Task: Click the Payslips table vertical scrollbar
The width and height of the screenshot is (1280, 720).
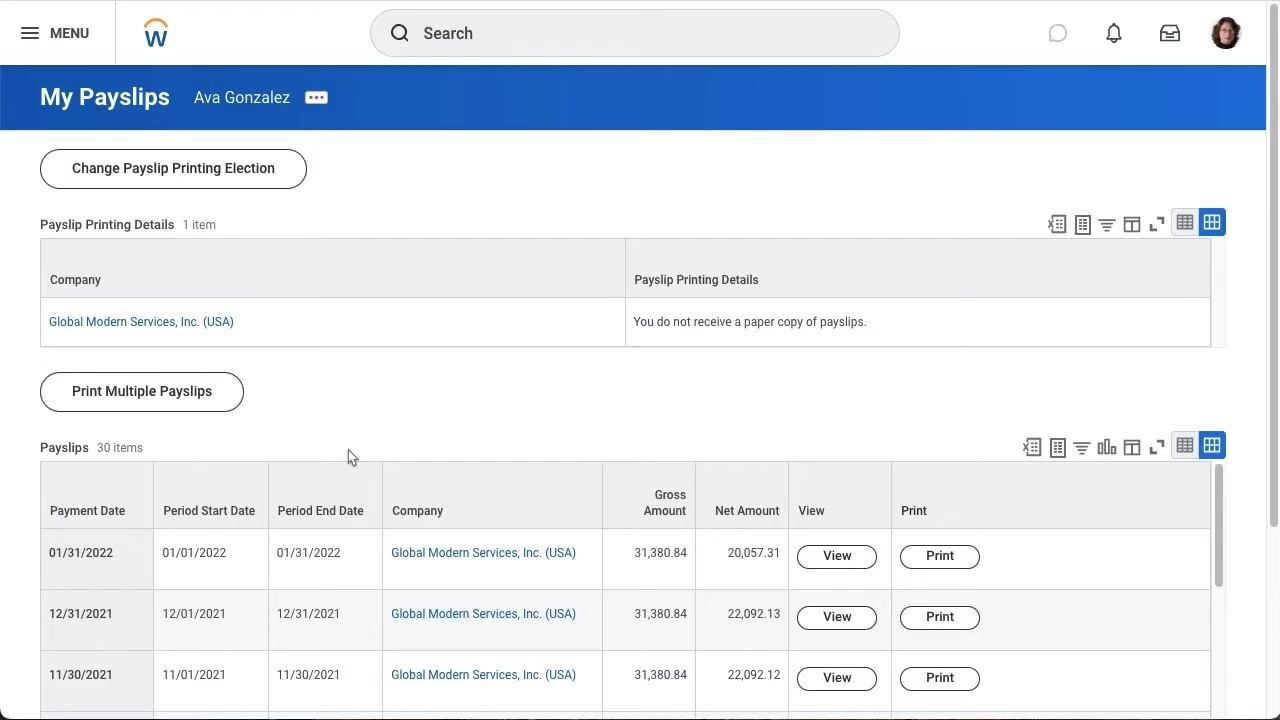Action: tap(1218, 525)
